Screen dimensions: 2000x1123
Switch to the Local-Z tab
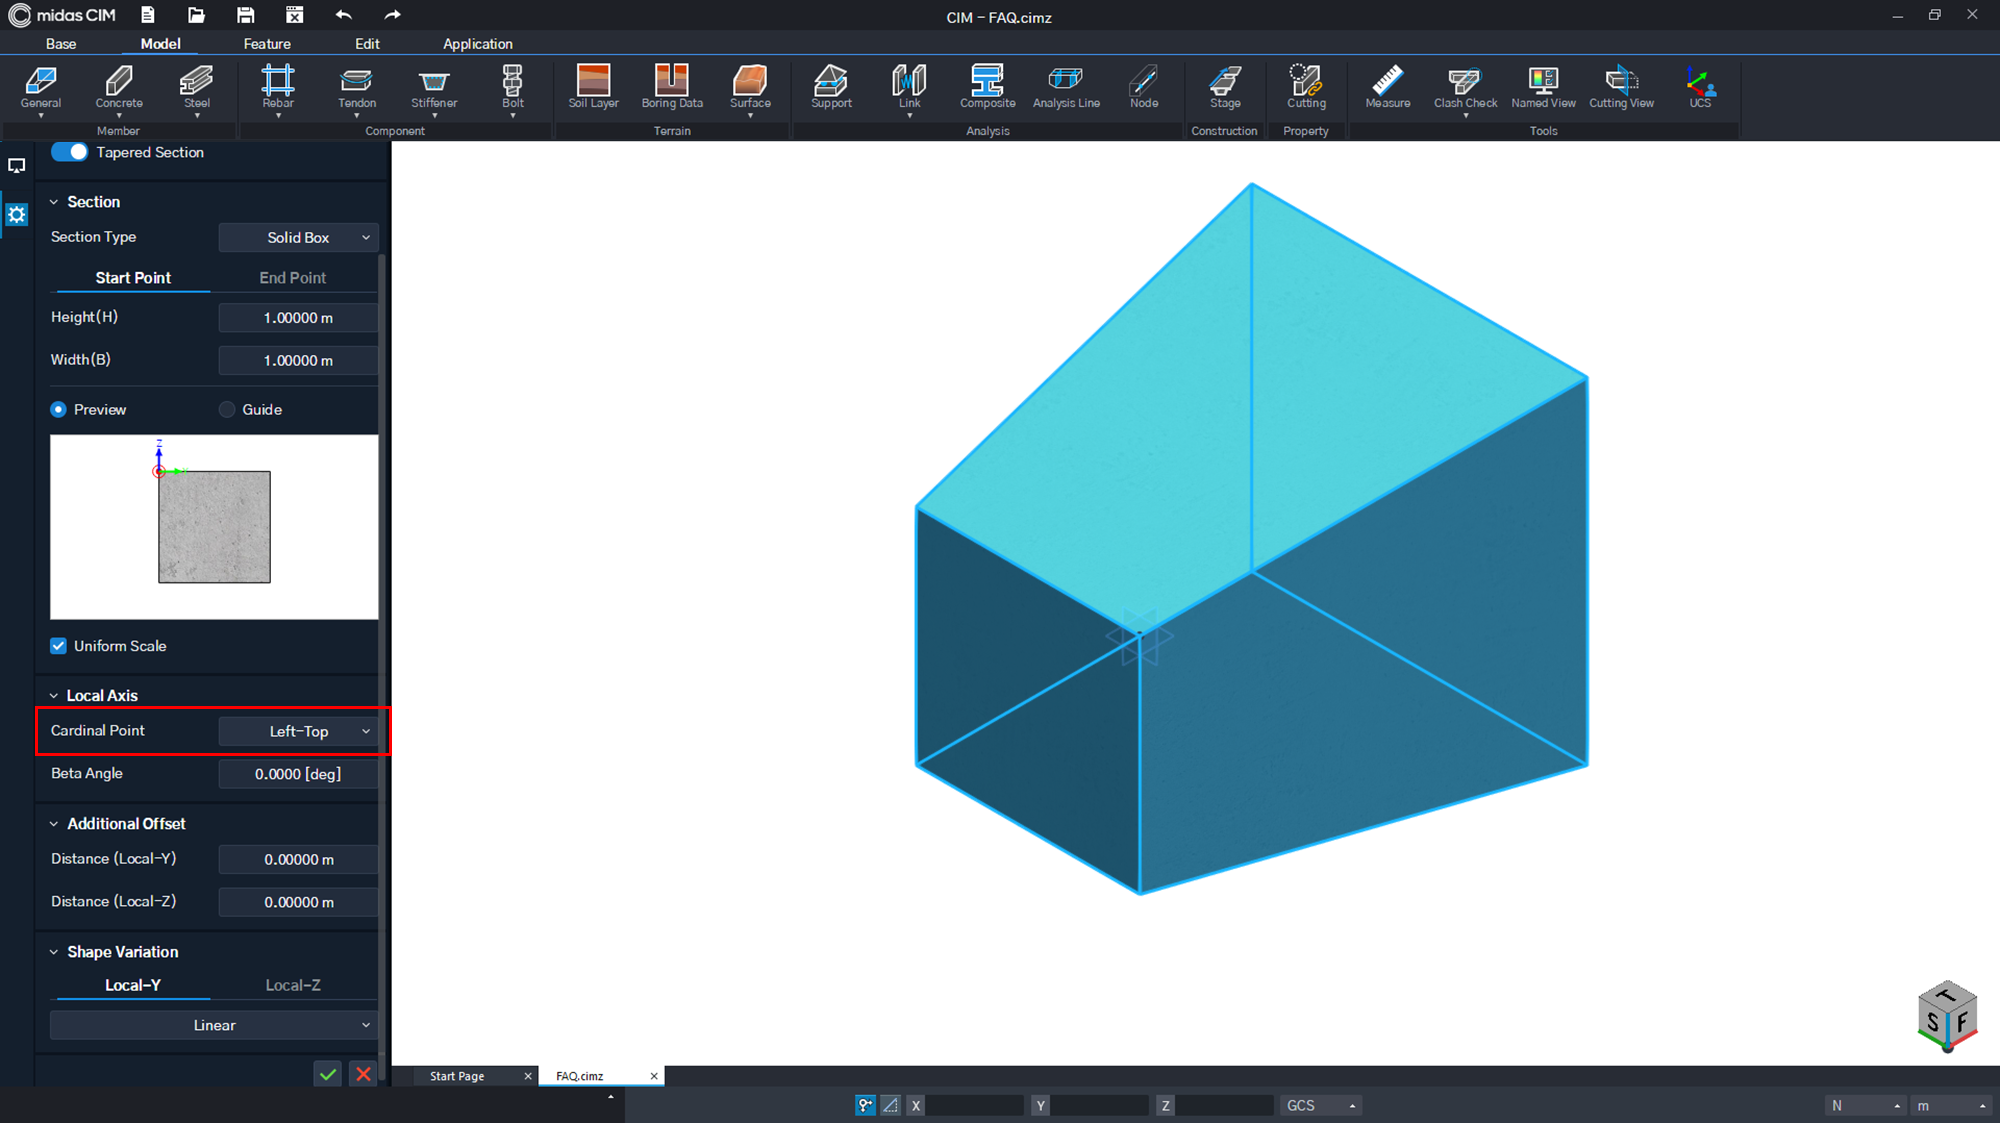(x=293, y=986)
